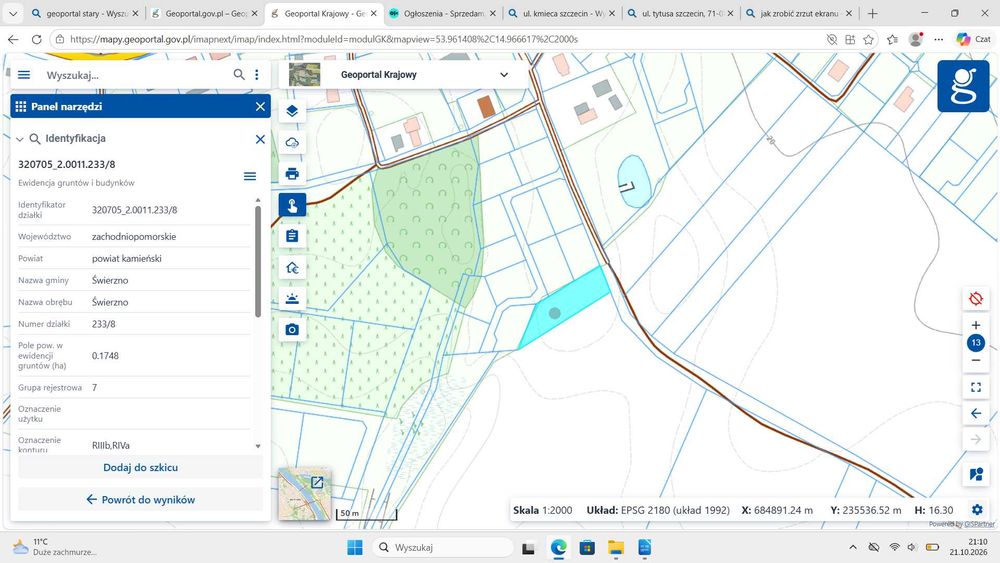
Task: Open the weather widget on taskbar
Action: (x=54, y=547)
